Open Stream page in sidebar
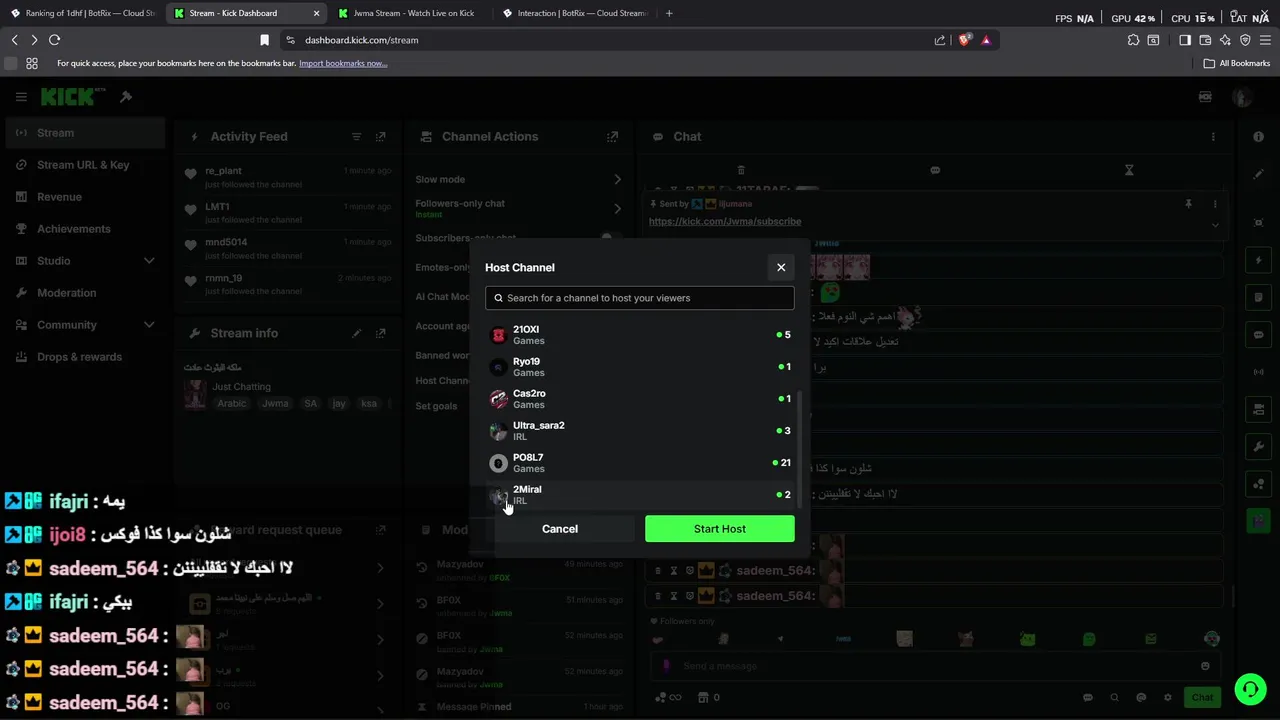Viewport: 1280px width, 720px height. pos(83,133)
